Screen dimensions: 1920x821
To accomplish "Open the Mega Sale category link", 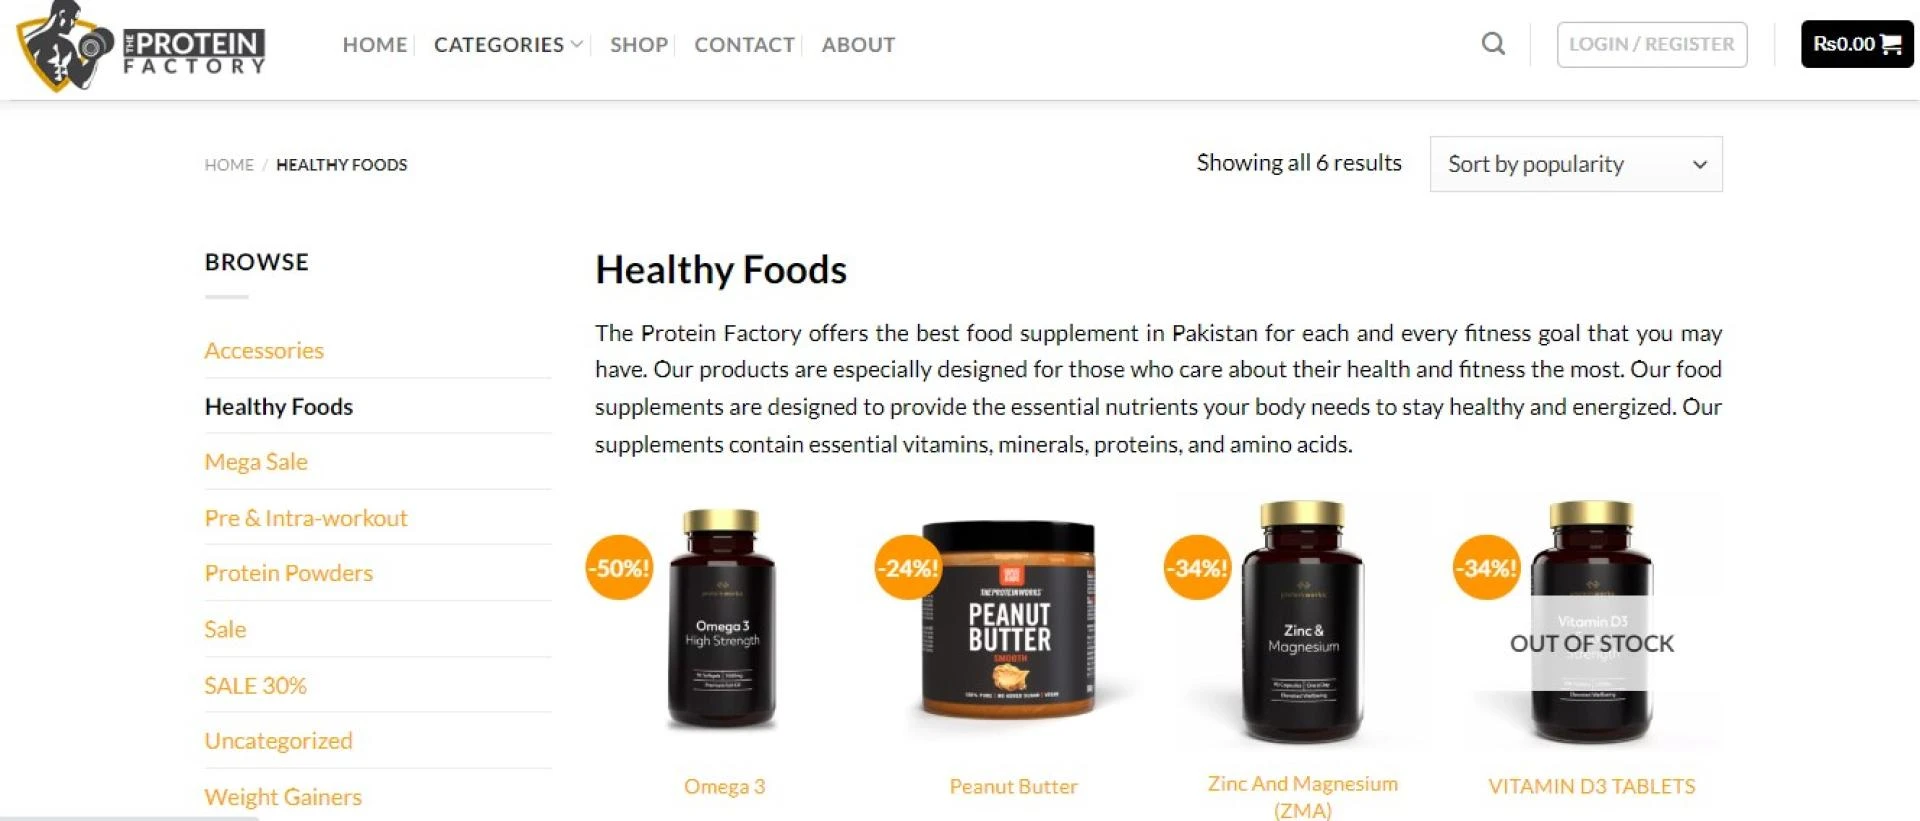I will pos(256,462).
